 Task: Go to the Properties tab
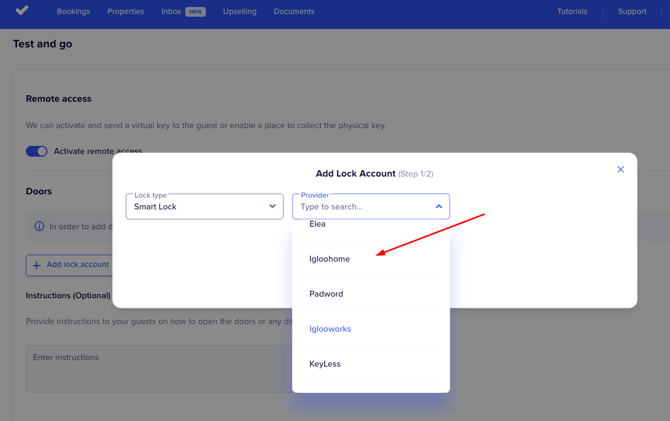click(125, 12)
